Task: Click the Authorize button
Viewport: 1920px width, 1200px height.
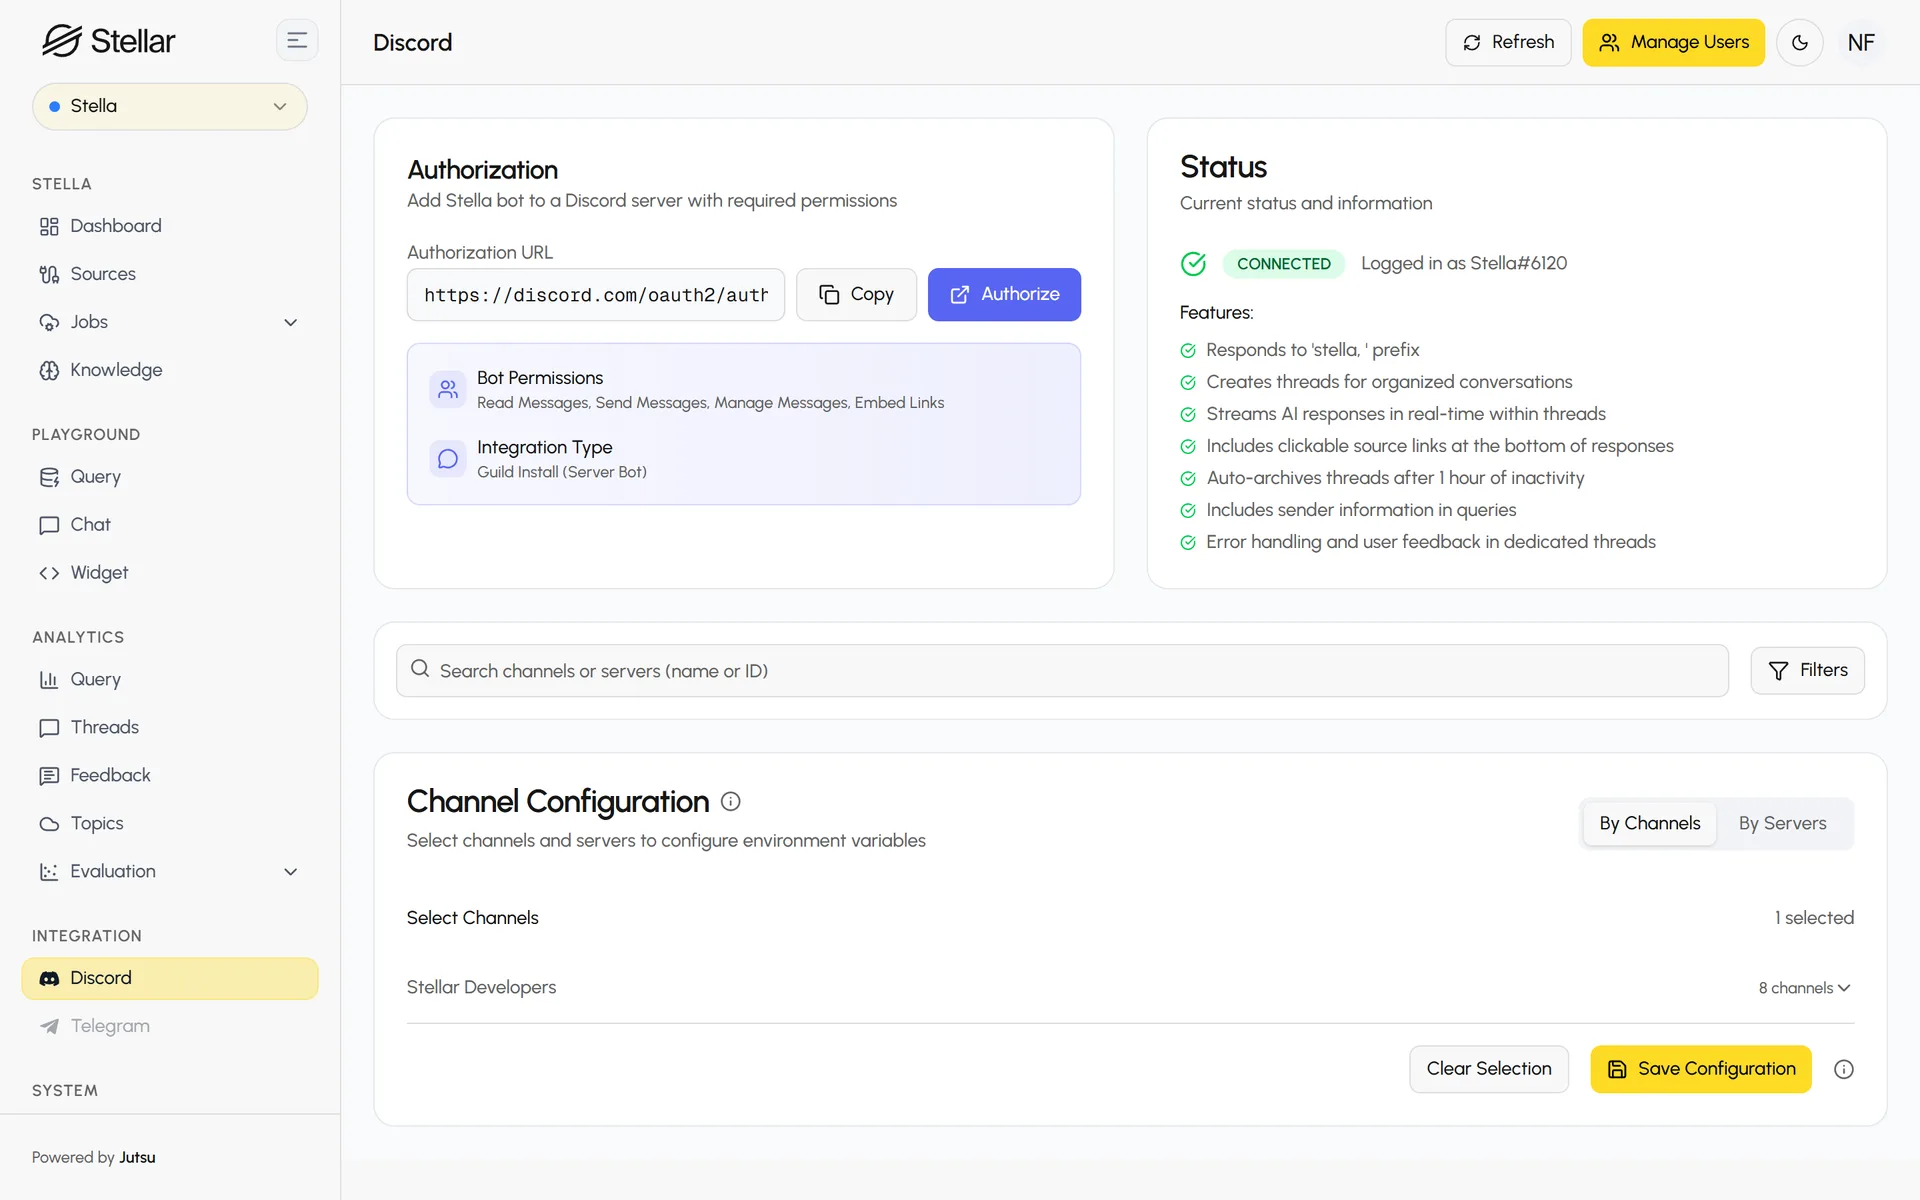Action: (x=1004, y=295)
